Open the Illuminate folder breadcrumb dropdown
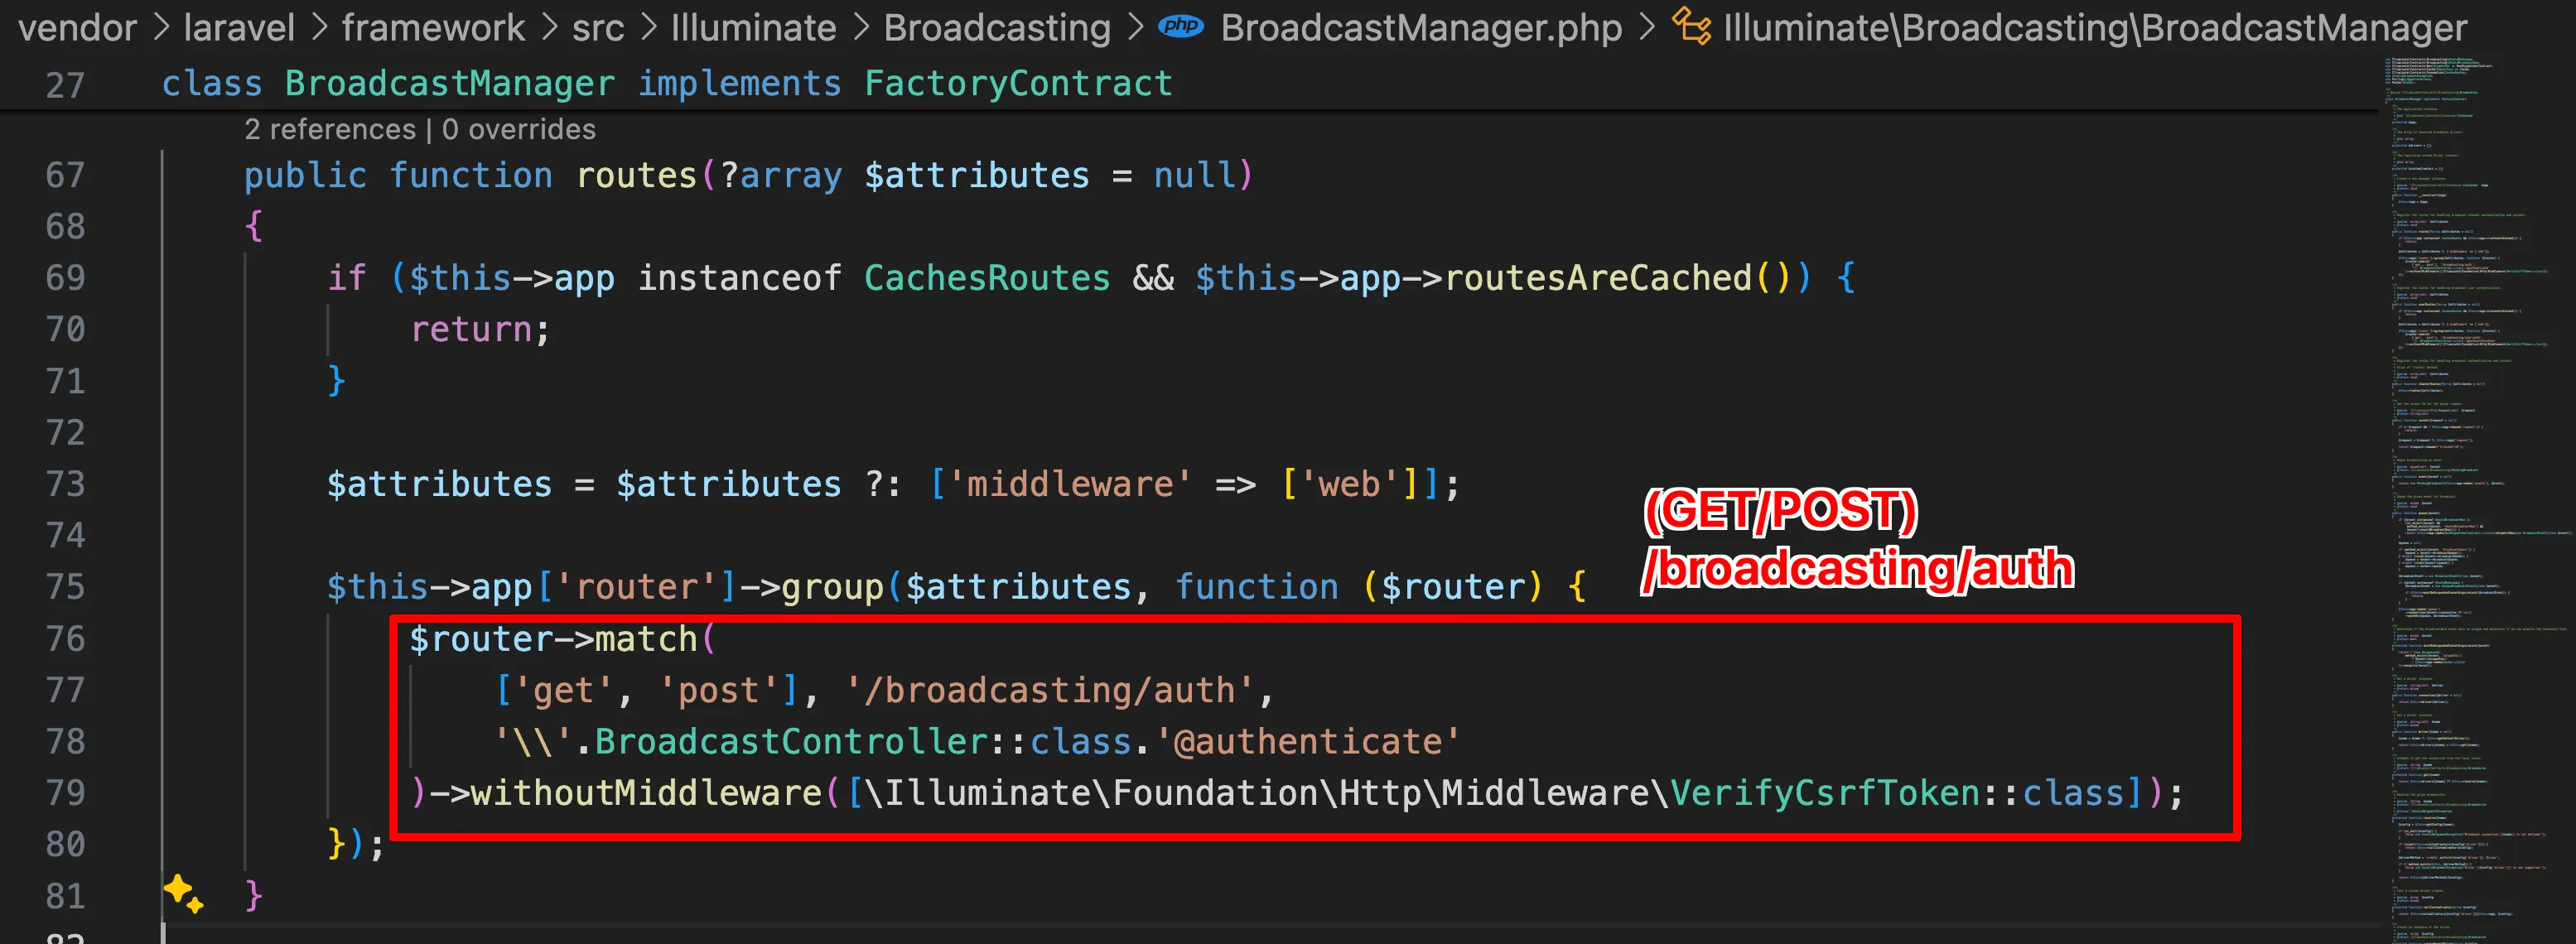 point(754,27)
